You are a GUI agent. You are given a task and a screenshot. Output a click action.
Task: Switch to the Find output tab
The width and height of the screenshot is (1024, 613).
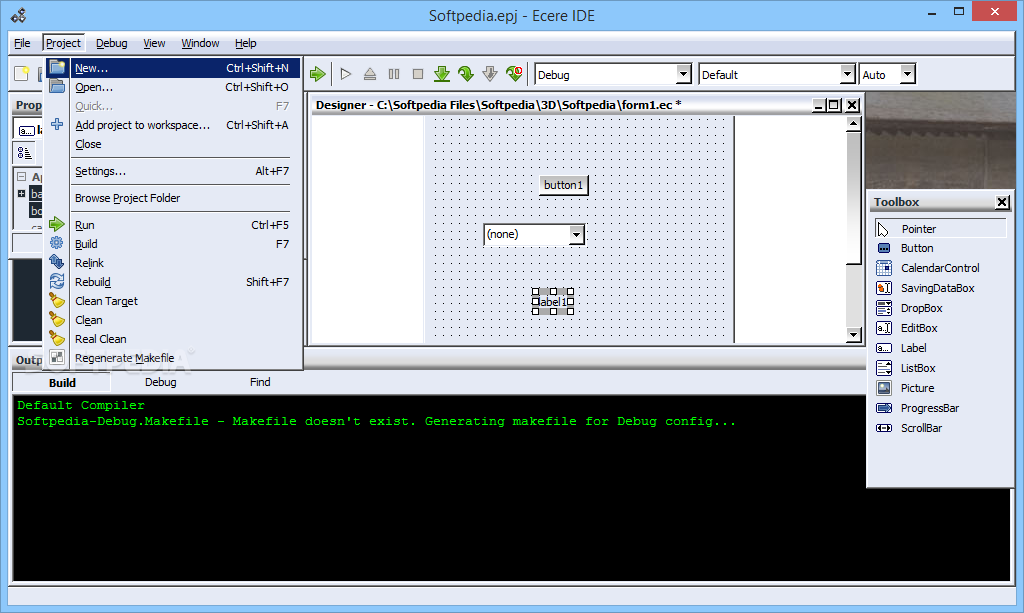click(260, 383)
